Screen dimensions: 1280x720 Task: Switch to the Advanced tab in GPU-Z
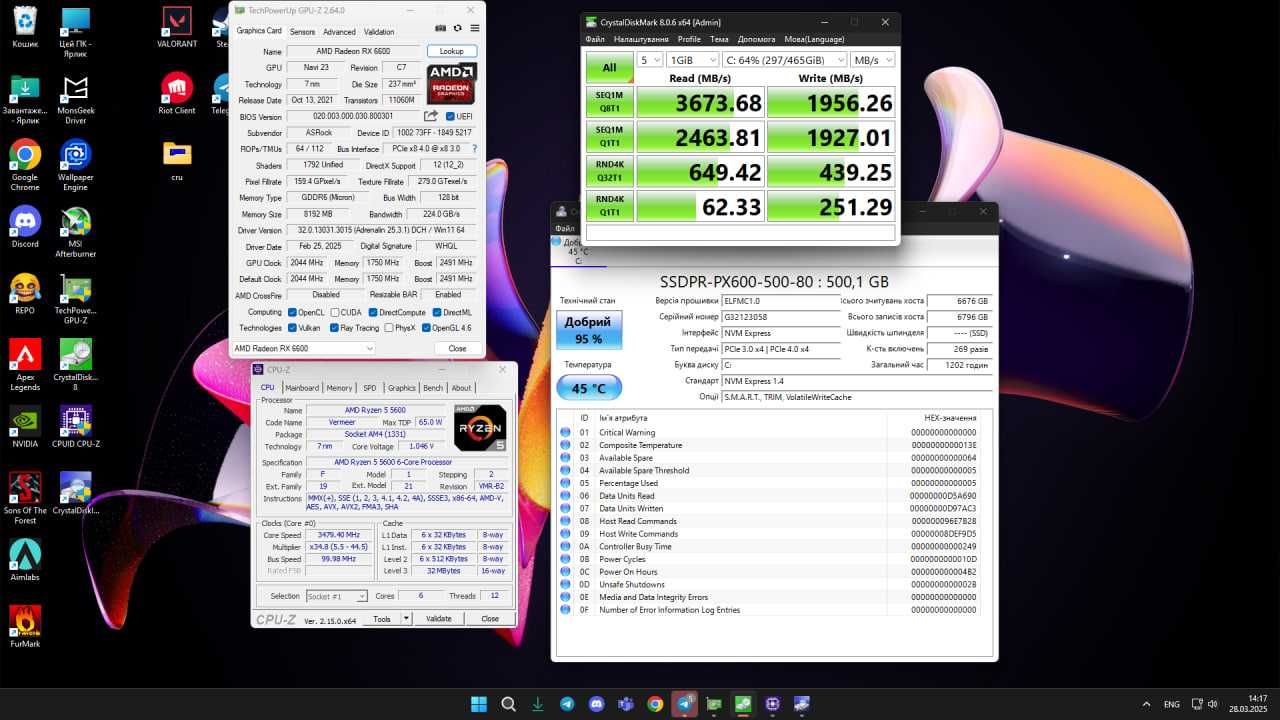tap(339, 32)
